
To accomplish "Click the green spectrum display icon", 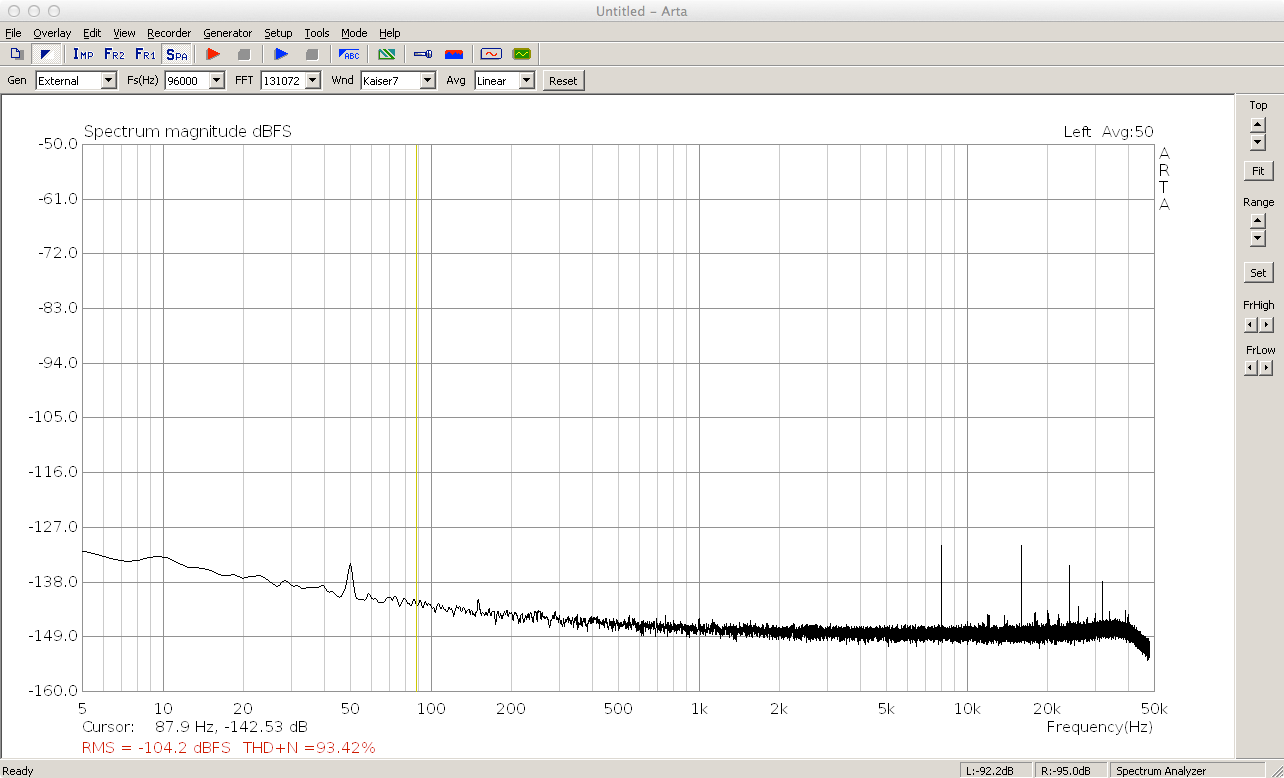I will click(x=522, y=54).
